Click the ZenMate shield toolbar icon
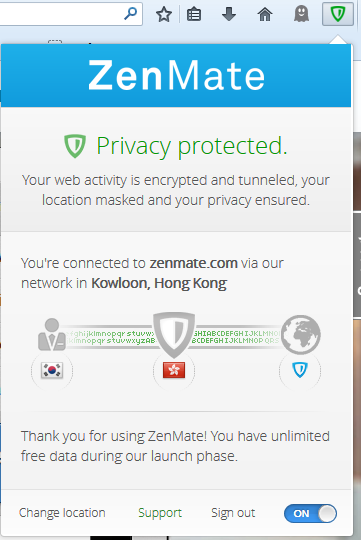Screen dimensions: 361x540 click(338, 14)
